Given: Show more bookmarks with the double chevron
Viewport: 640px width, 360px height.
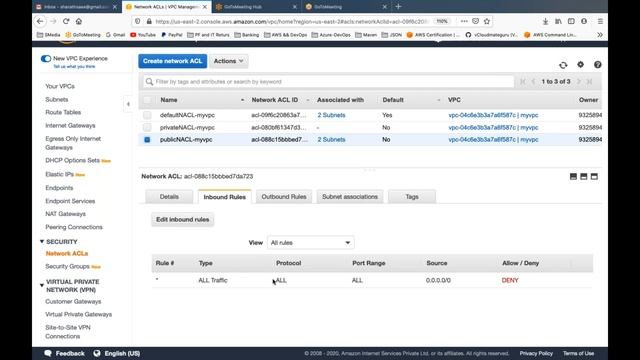Looking at the screenshot, I should point(600,35).
